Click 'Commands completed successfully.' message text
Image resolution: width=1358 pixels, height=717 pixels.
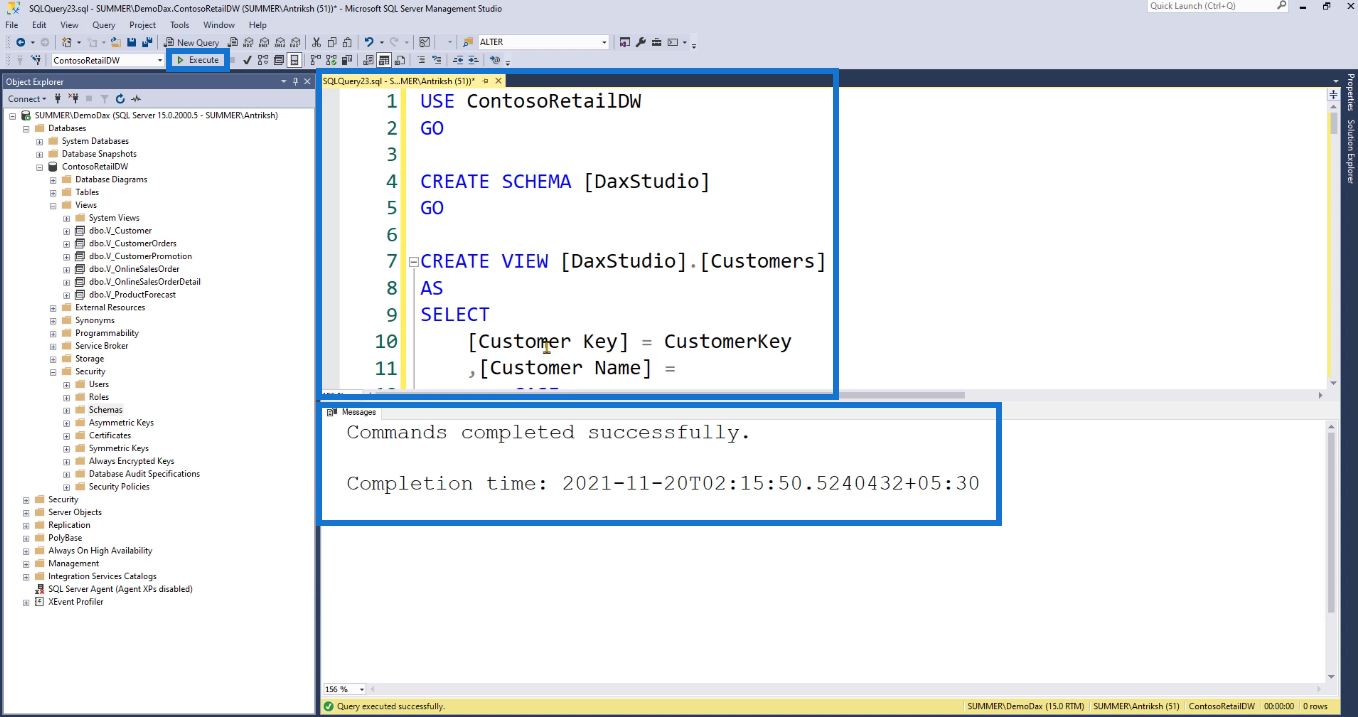point(548,433)
